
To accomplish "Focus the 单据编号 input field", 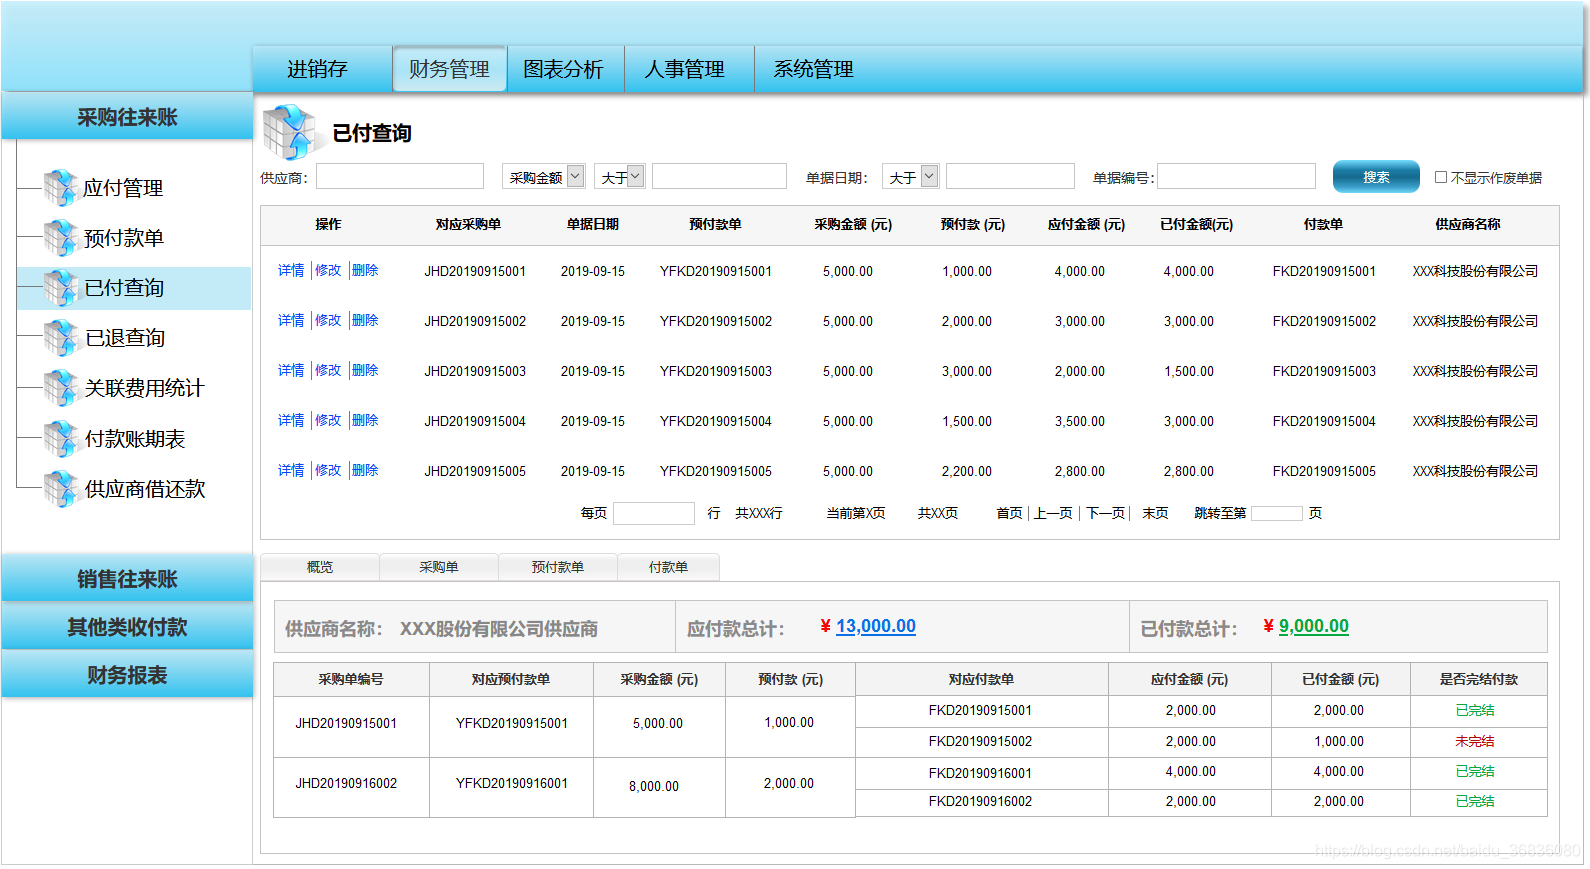I will [x=1236, y=176].
